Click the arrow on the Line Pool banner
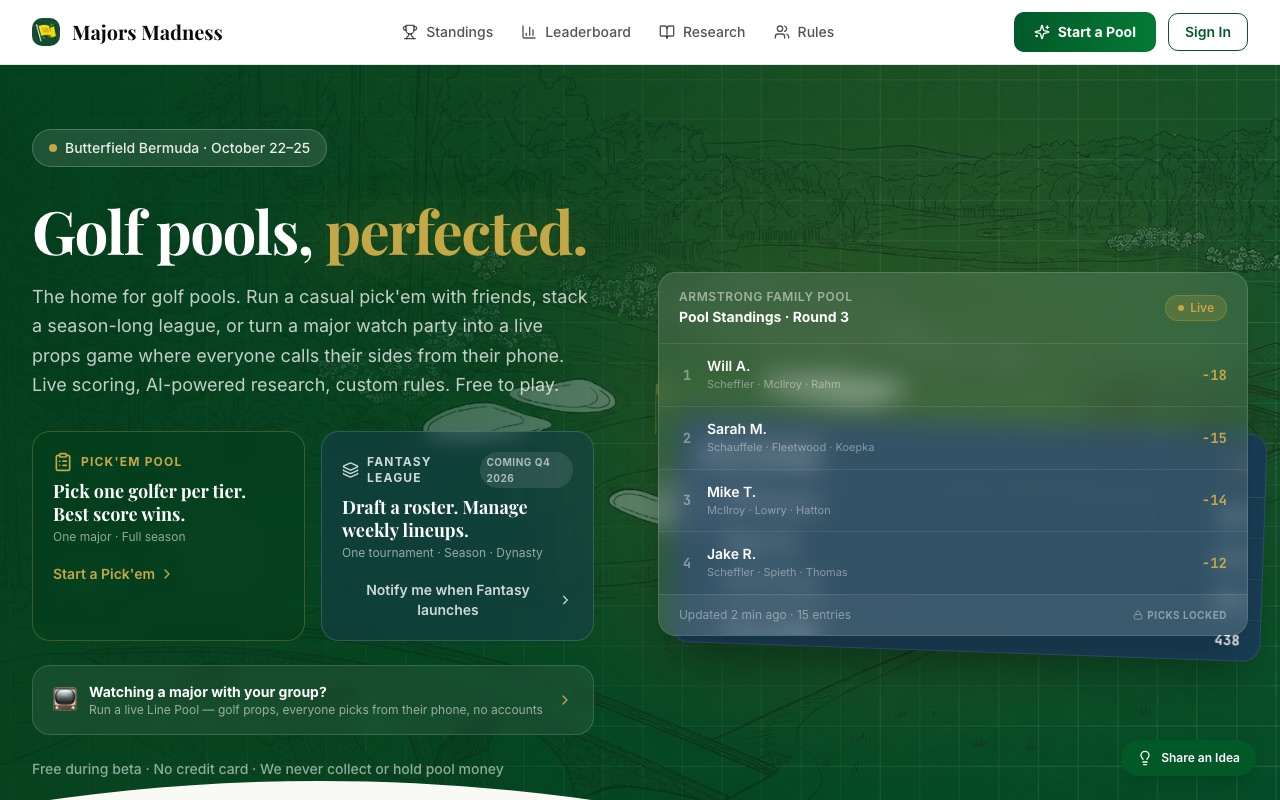Viewport: 1280px width, 800px height. click(565, 700)
